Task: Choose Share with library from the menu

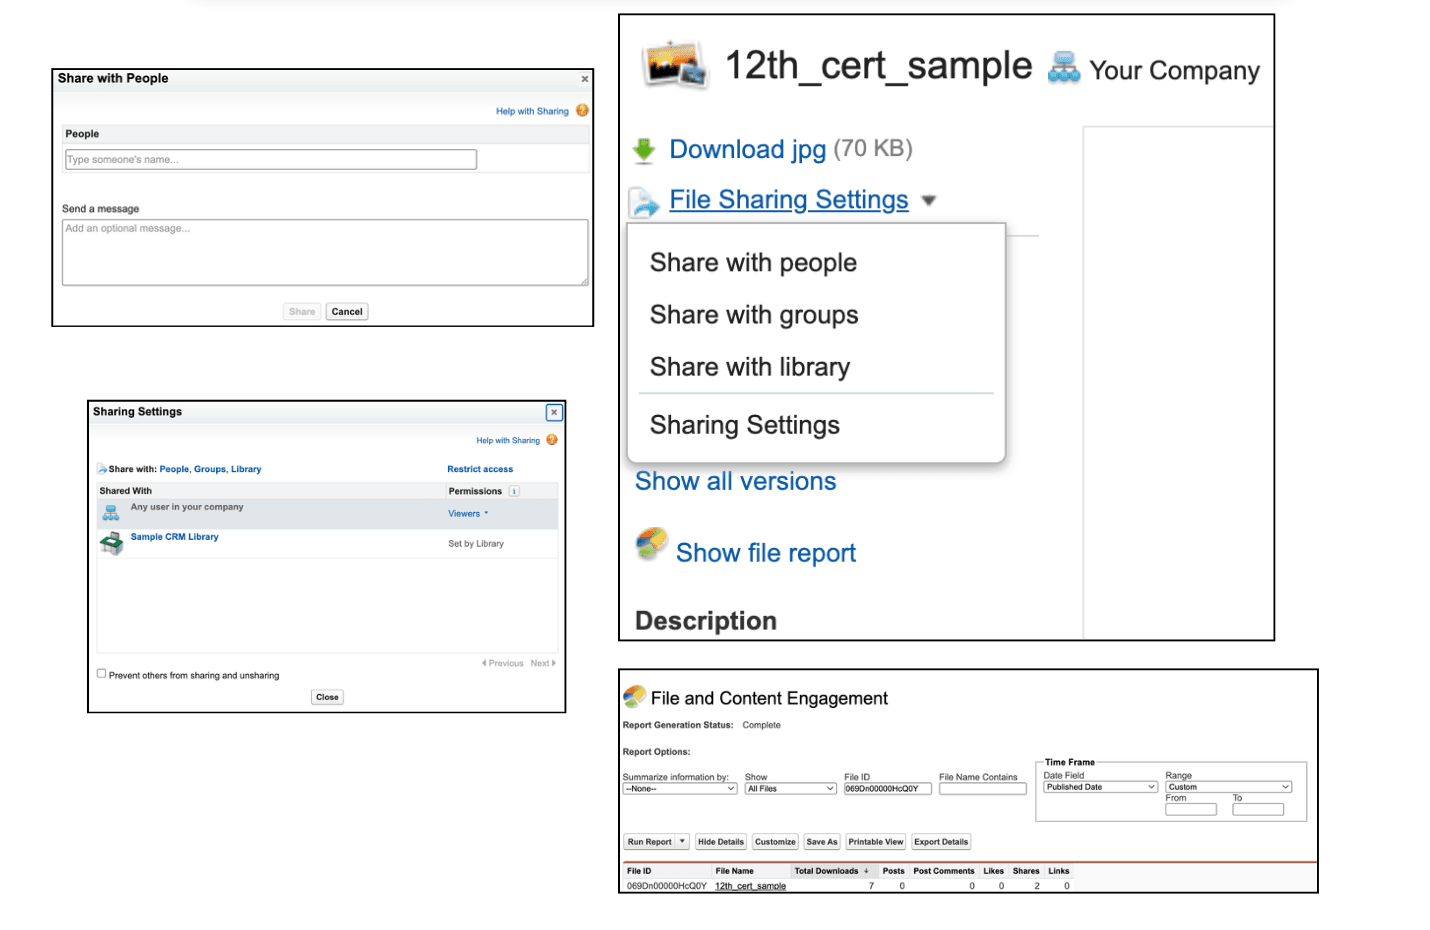Action: click(749, 367)
